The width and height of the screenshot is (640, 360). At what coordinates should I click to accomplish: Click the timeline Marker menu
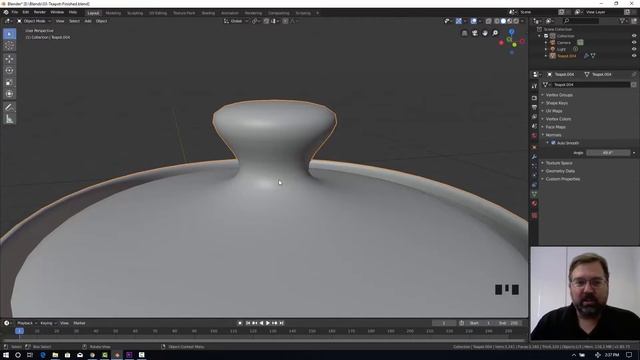(x=79, y=323)
